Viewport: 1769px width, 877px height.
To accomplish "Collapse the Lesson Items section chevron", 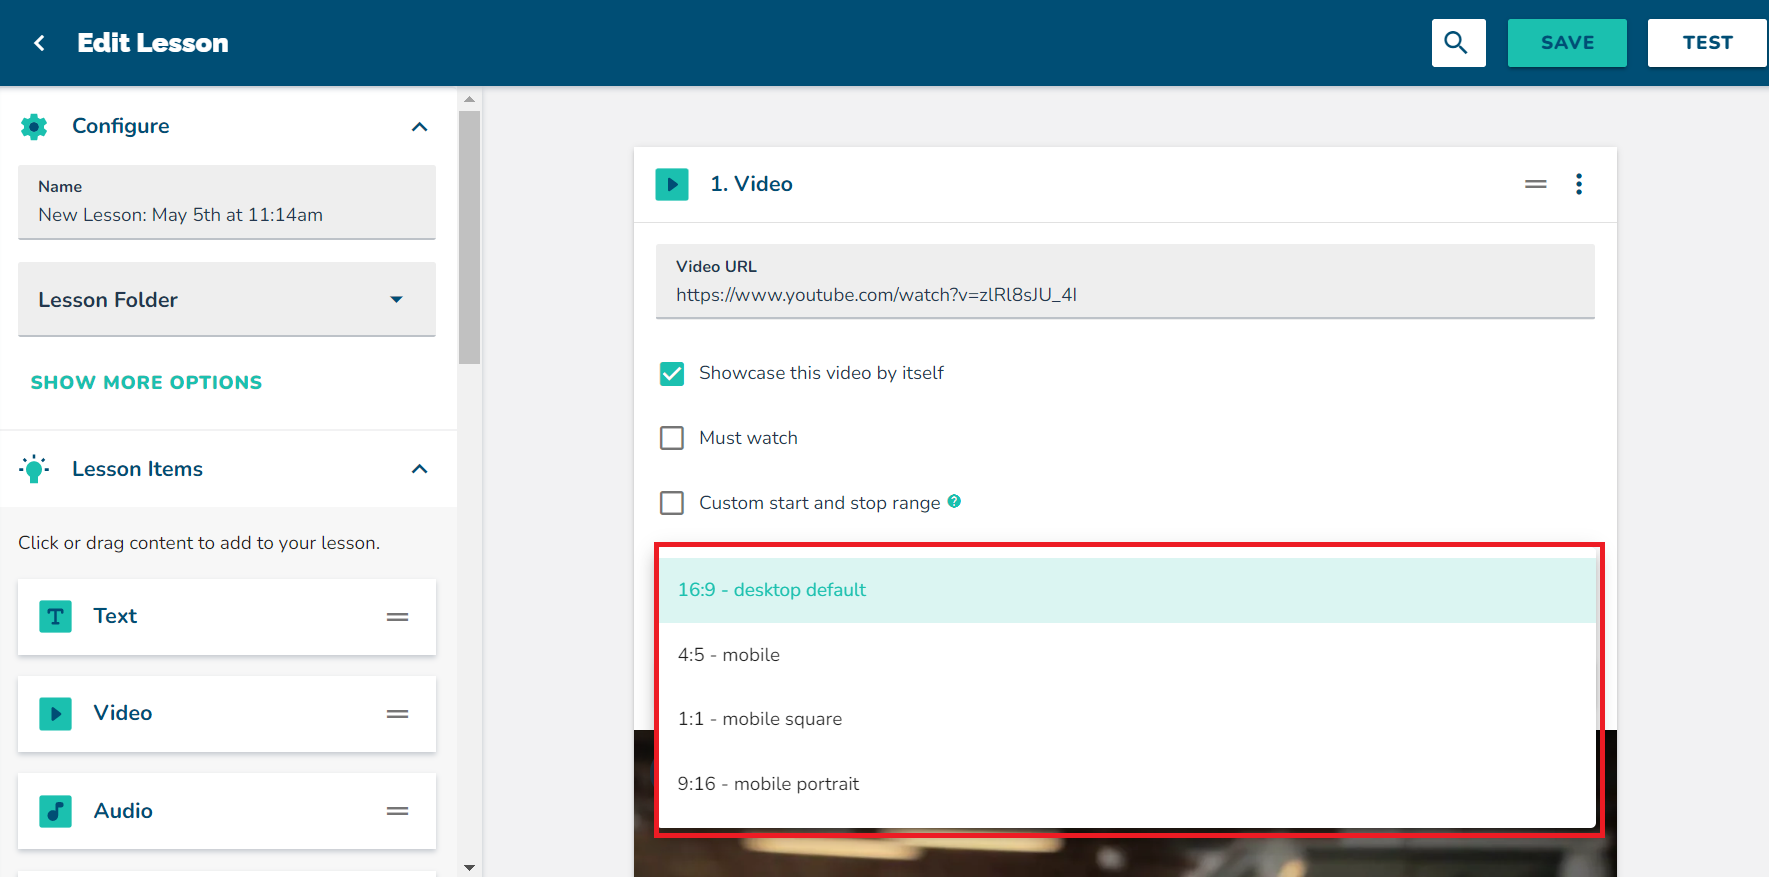I will [x=420, y=469].
